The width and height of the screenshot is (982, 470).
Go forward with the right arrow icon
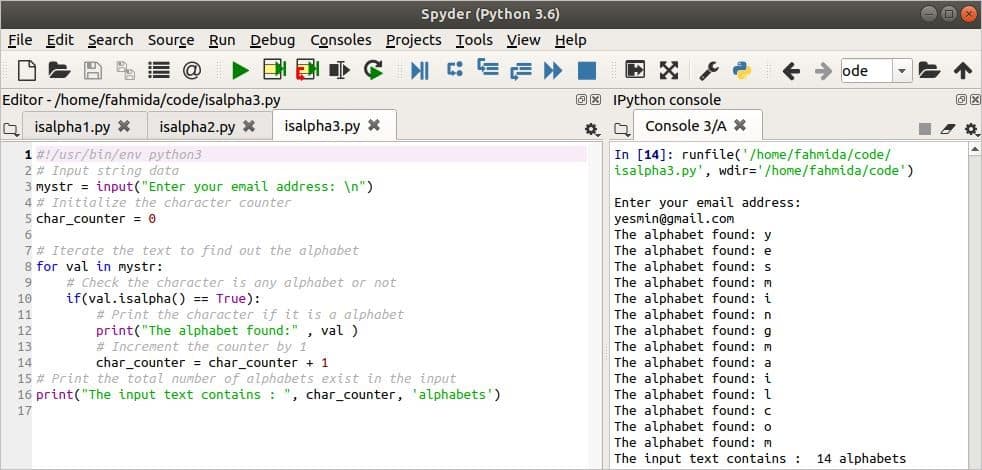pos(824,71)
